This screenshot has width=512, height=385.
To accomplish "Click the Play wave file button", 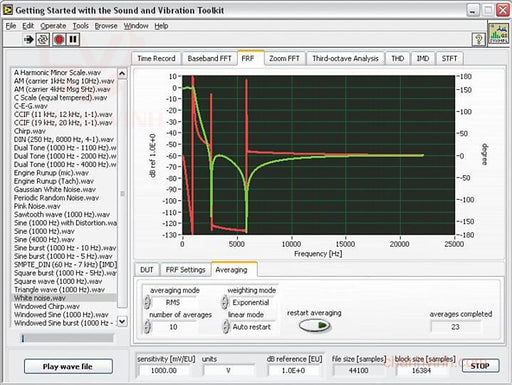I will [68, 366].
